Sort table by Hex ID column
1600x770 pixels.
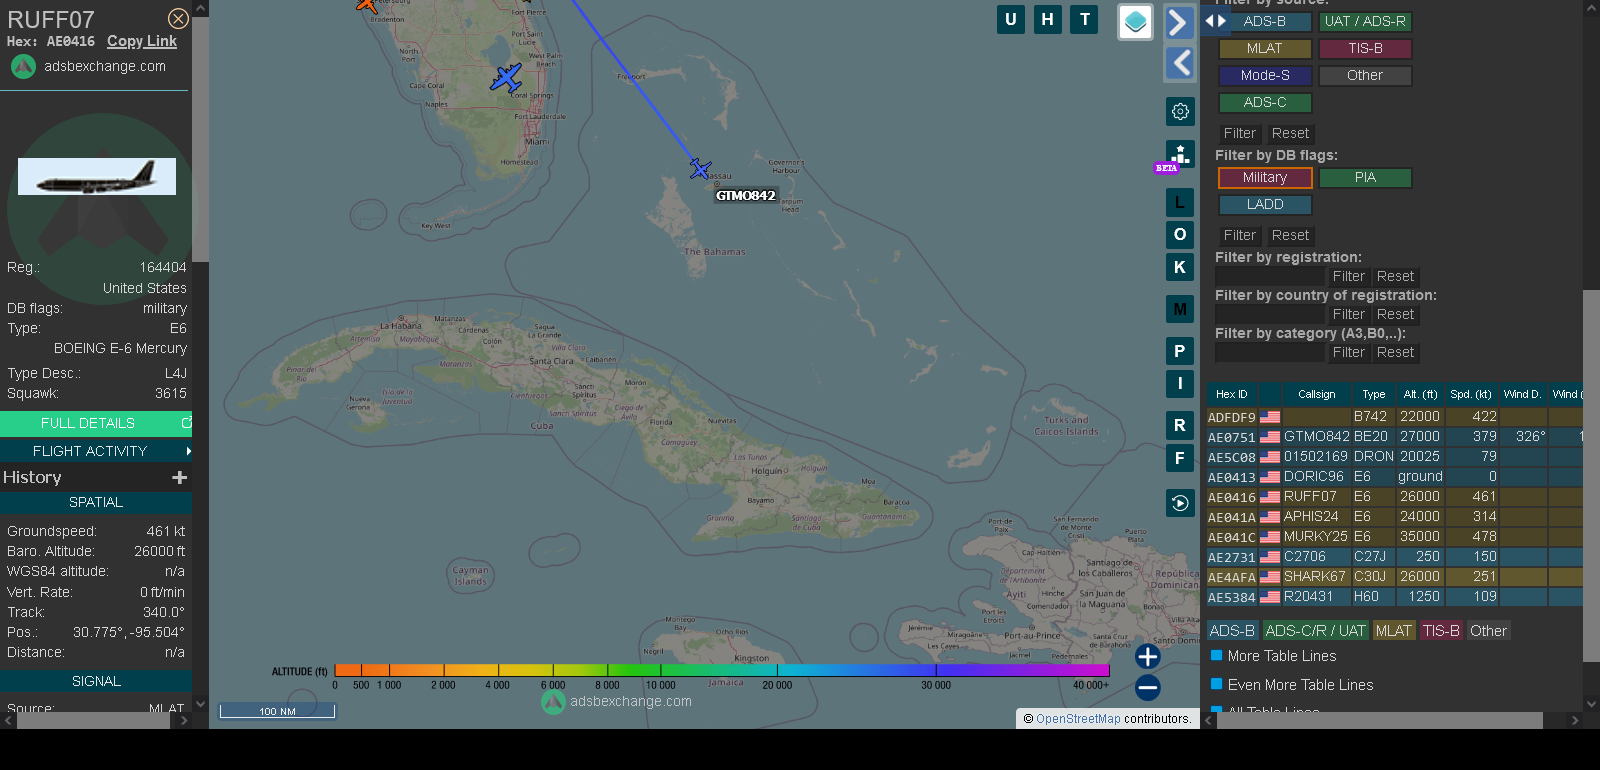pyautogui.click(x=1232, y=394)
